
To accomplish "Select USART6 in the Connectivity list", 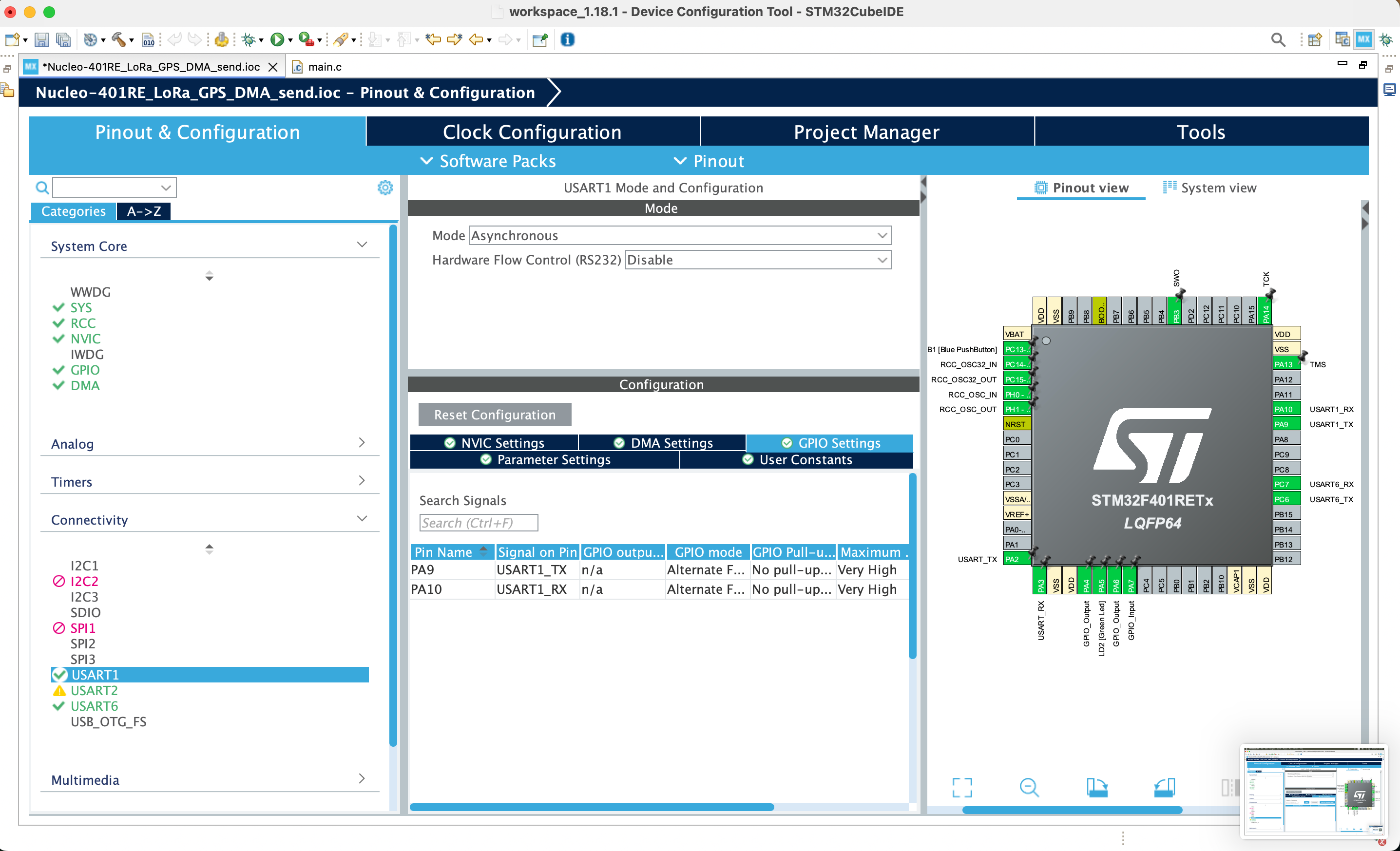I will point(94,706).
